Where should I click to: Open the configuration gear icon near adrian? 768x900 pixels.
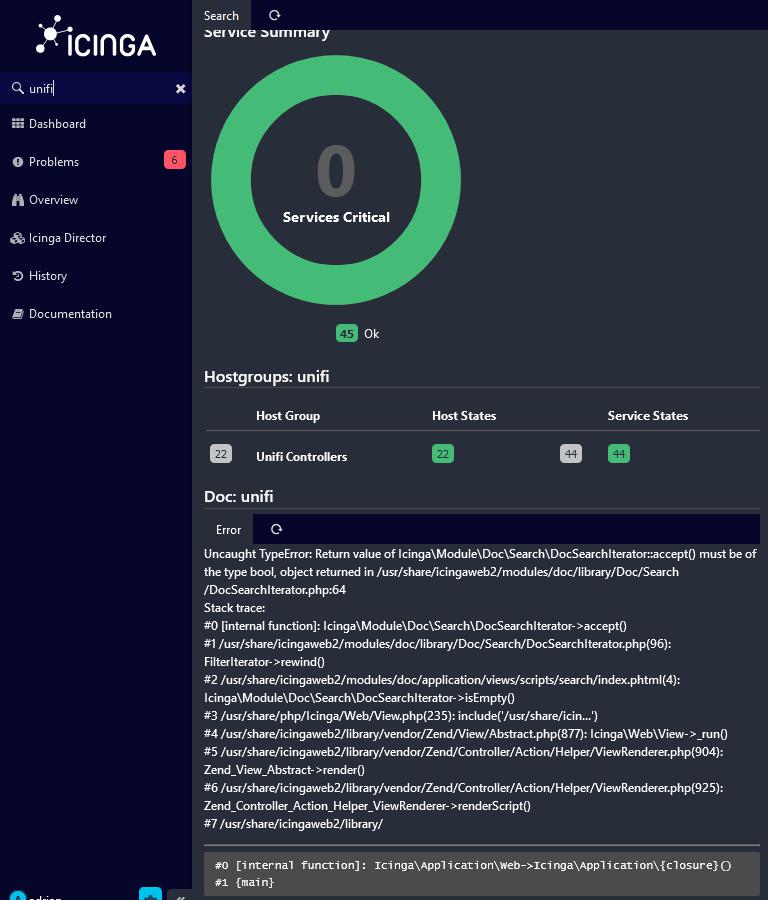tap(149, 897)
